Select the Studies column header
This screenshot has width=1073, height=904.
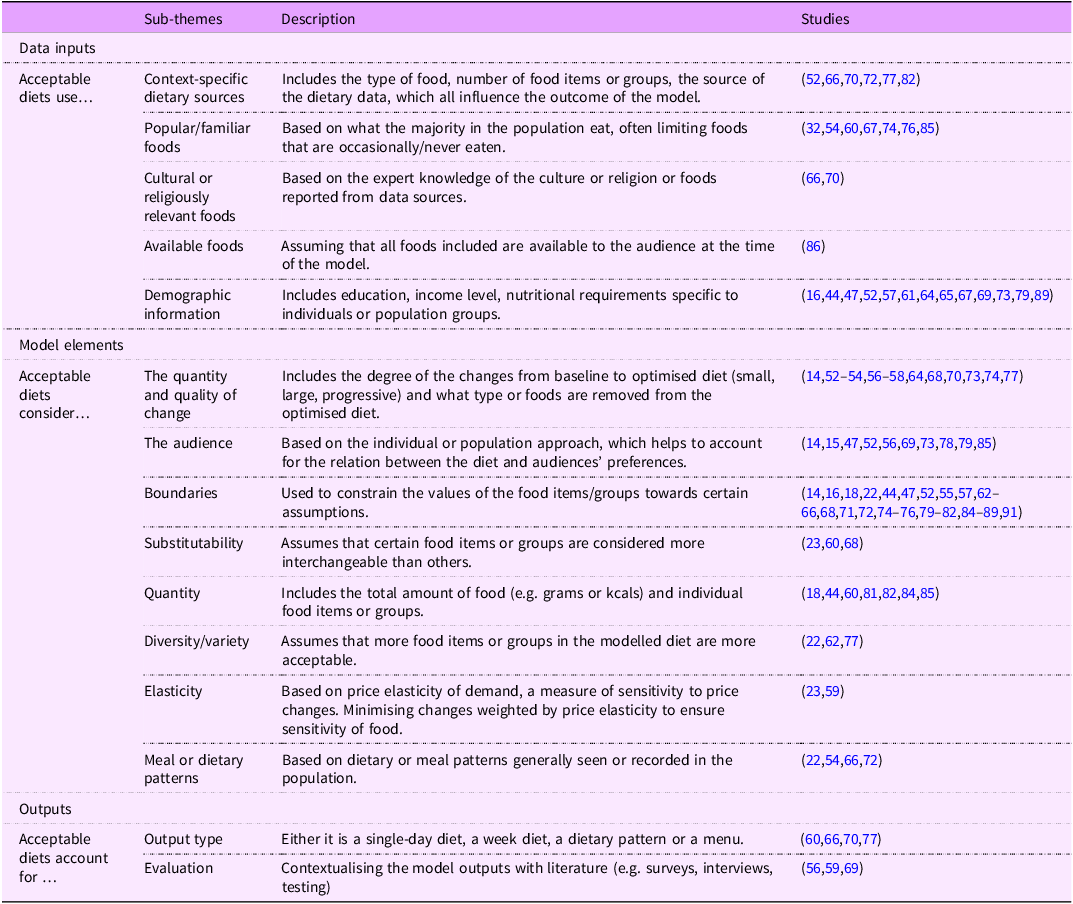[825, 19]
